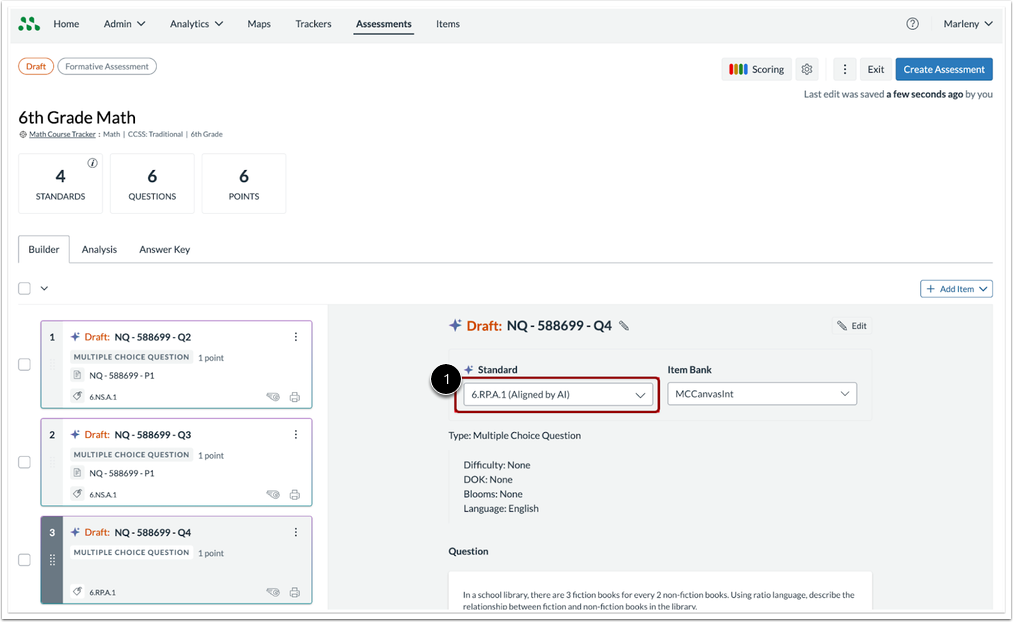Open the kebab menu for item Q2
The image size is (1013, 622).
pyautogui.click(x=296, y=337)
